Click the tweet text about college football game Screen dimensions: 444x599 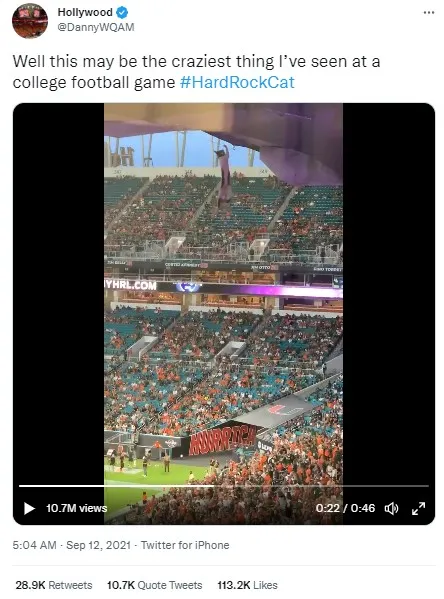coord(196,72)
